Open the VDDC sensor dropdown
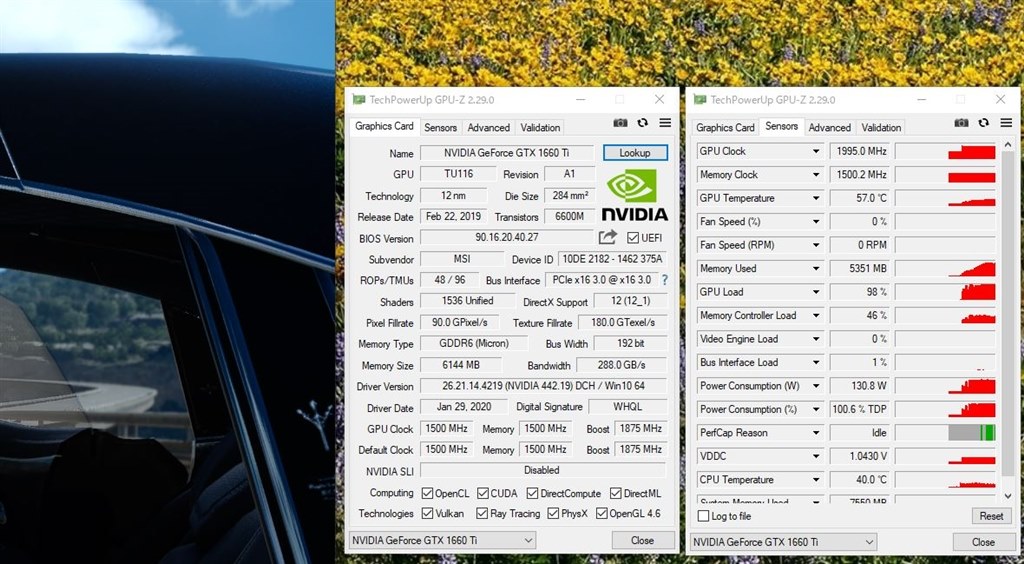The image size is (1024, 564). click(x=816, y=456)
